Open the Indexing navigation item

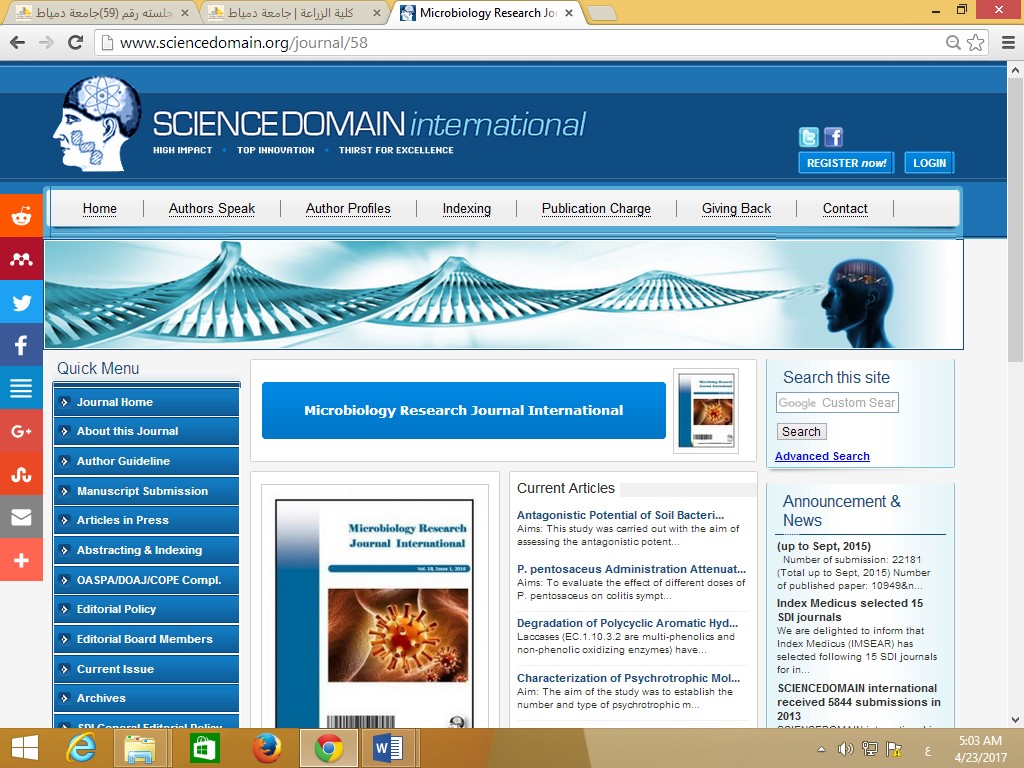(466, 208)
